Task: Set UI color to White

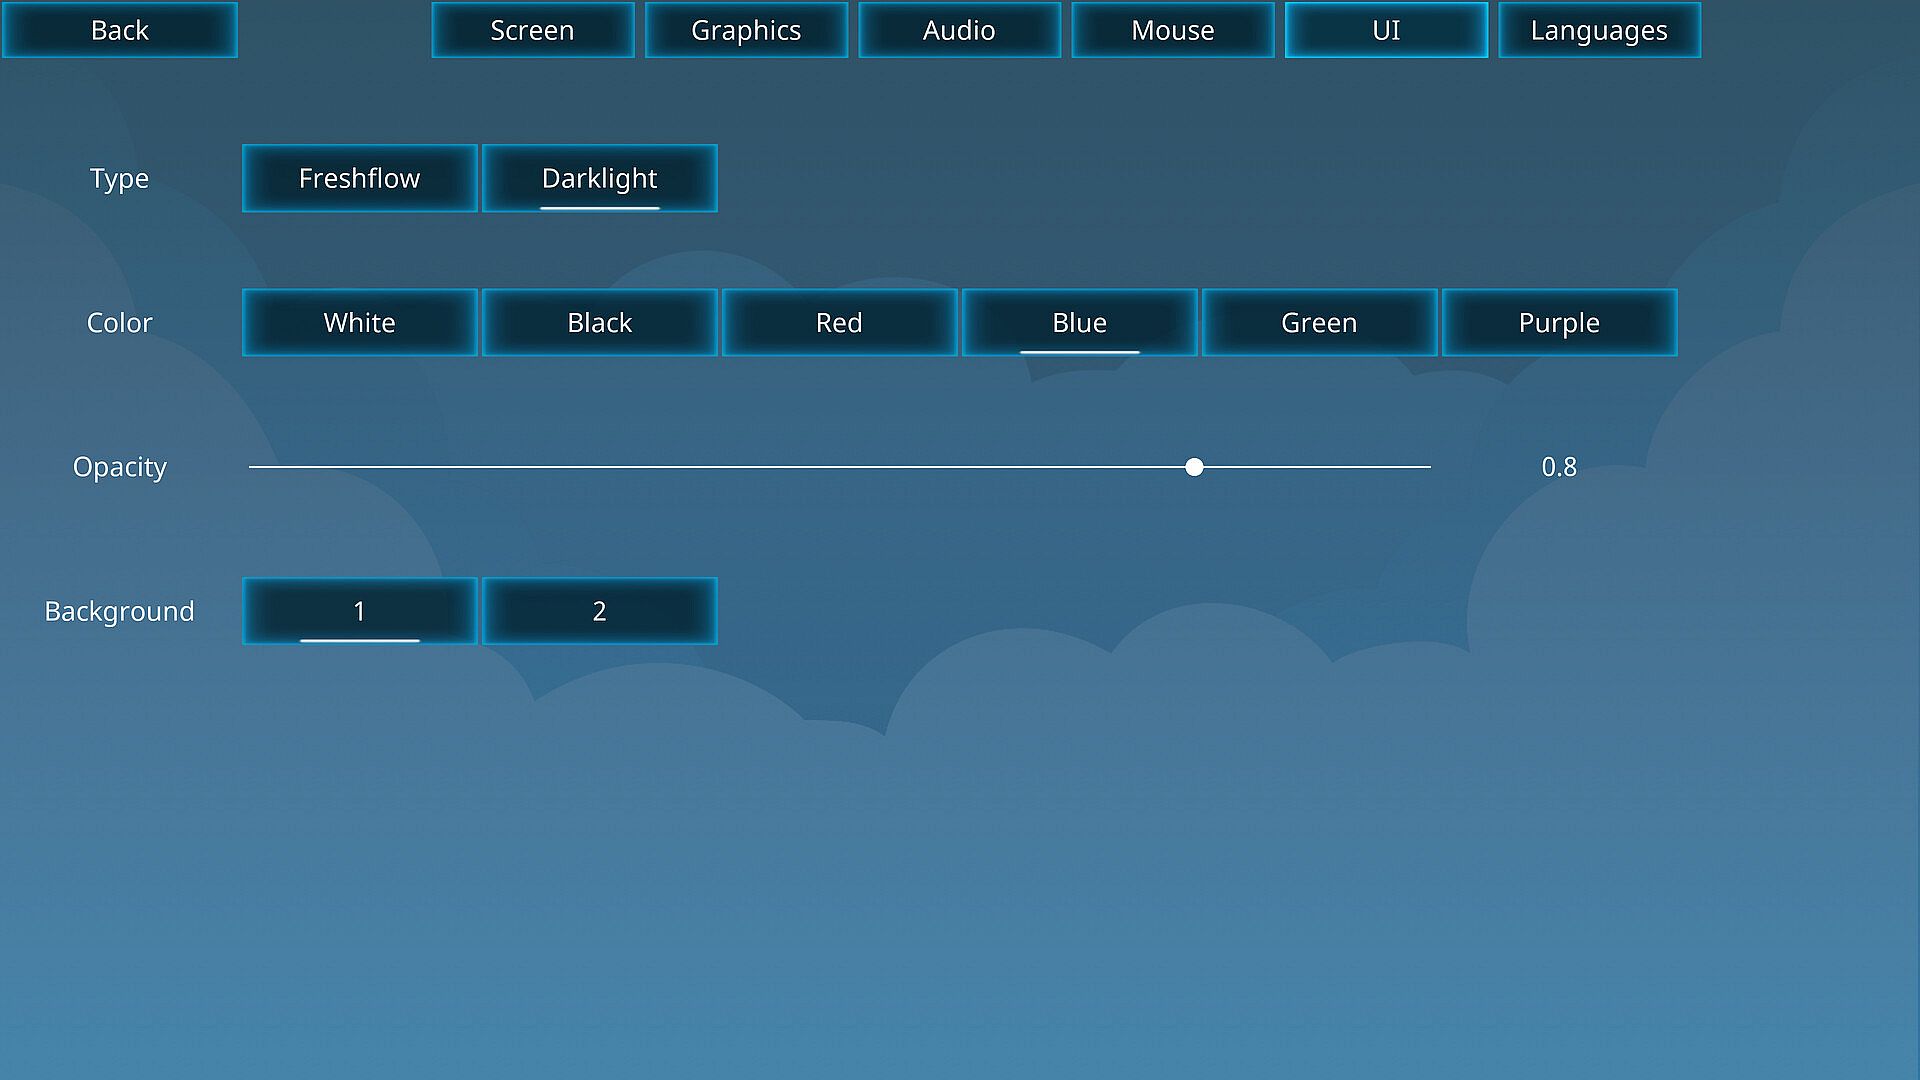Action: click(x=359, y=322)
